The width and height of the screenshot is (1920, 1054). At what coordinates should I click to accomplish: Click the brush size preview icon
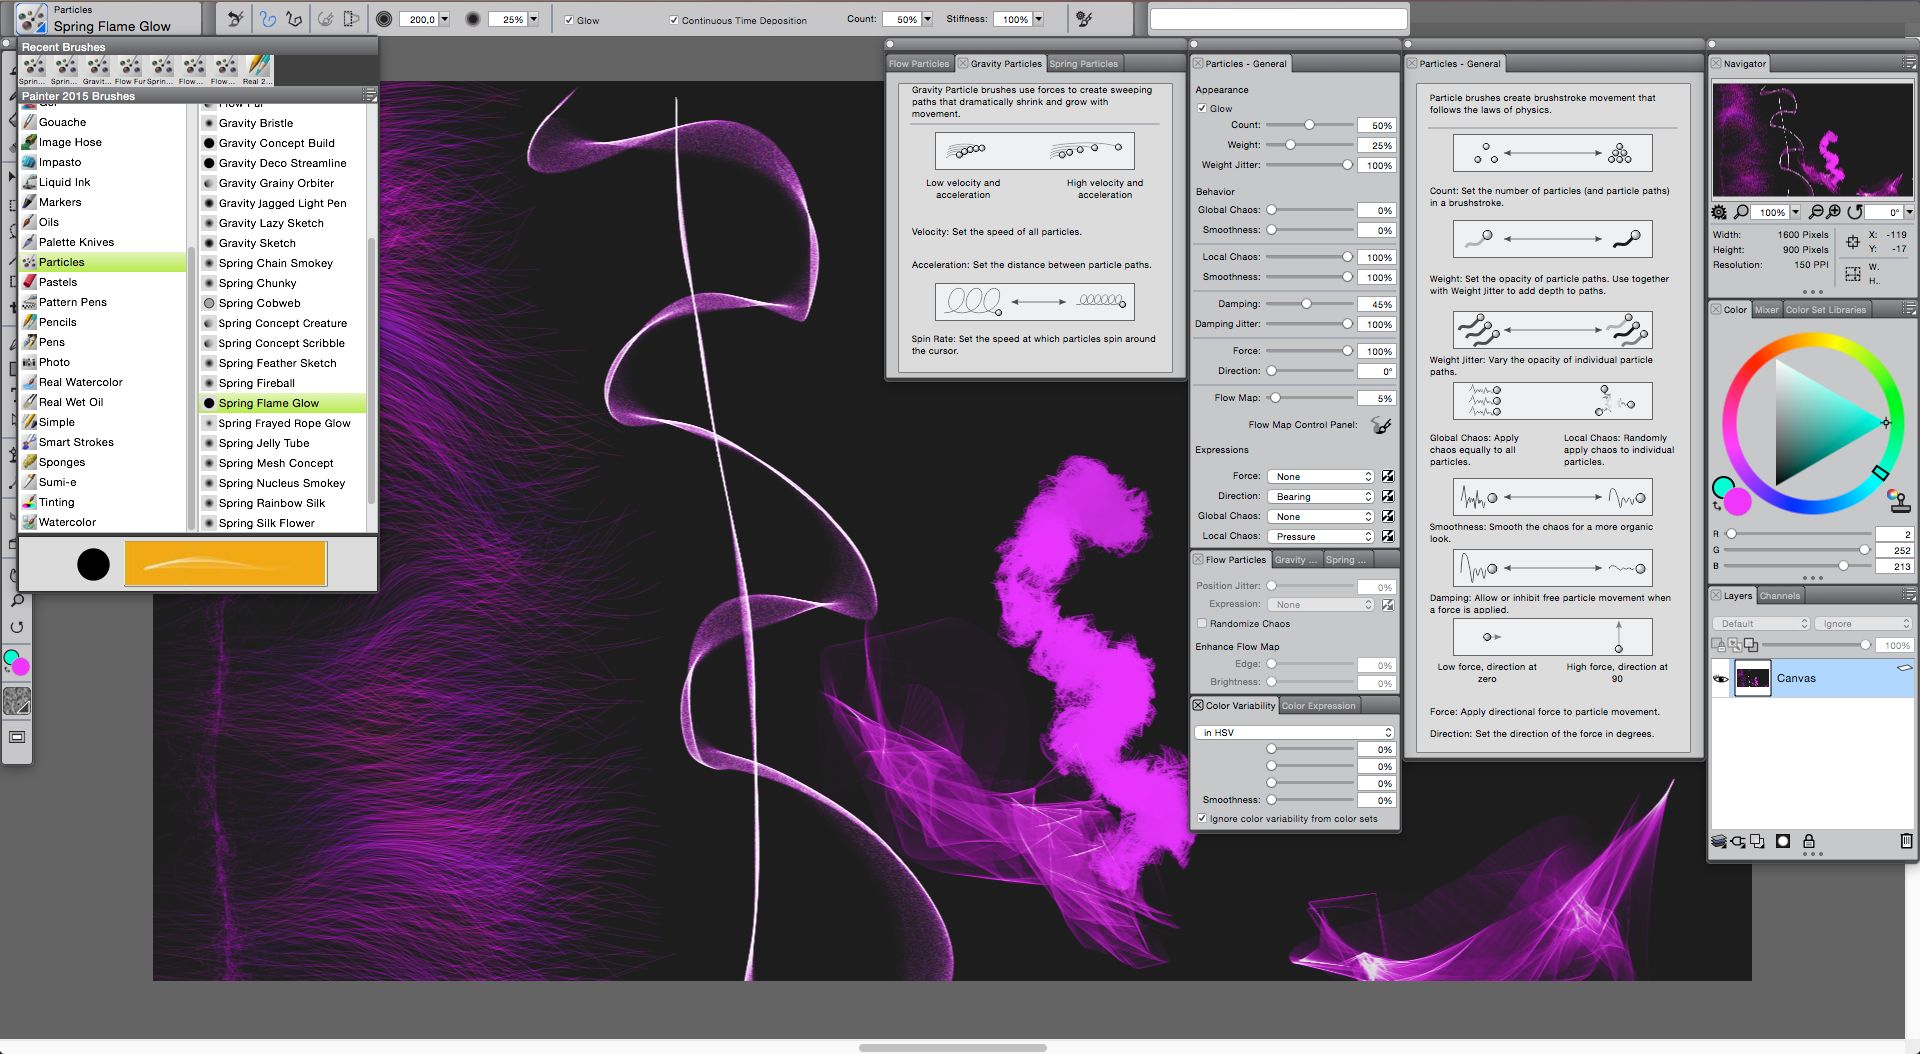click(x=384, y=19)
